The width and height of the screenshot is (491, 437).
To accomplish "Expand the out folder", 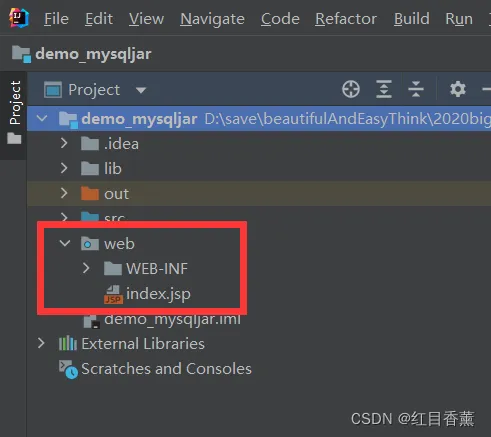I will [x=64, y=193].
